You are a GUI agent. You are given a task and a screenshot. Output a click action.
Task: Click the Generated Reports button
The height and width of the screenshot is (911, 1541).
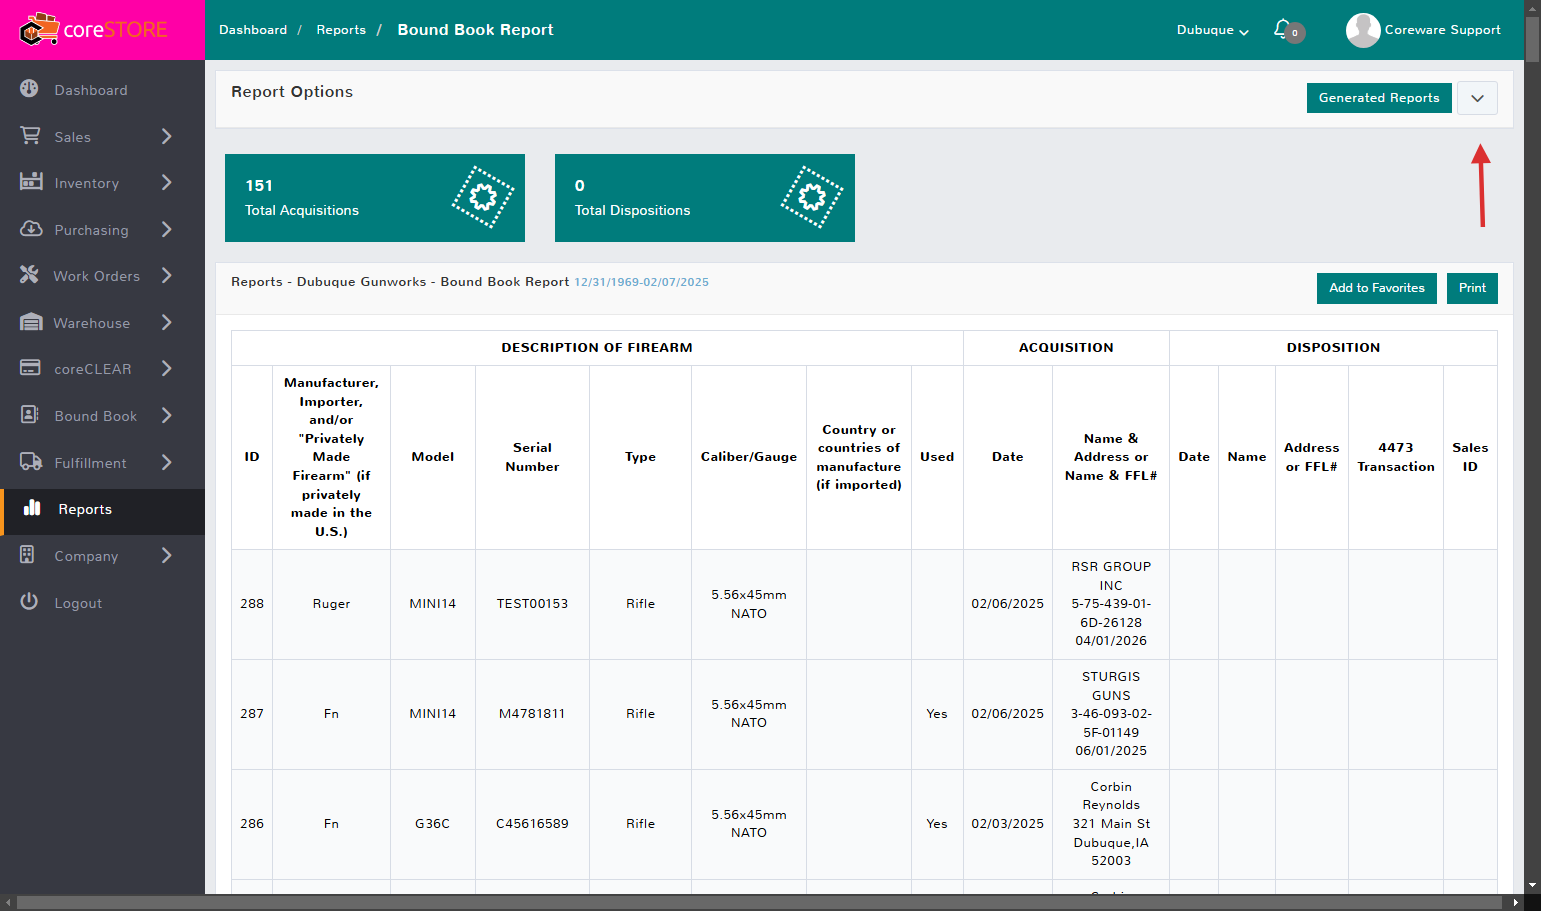[1379, 98]
